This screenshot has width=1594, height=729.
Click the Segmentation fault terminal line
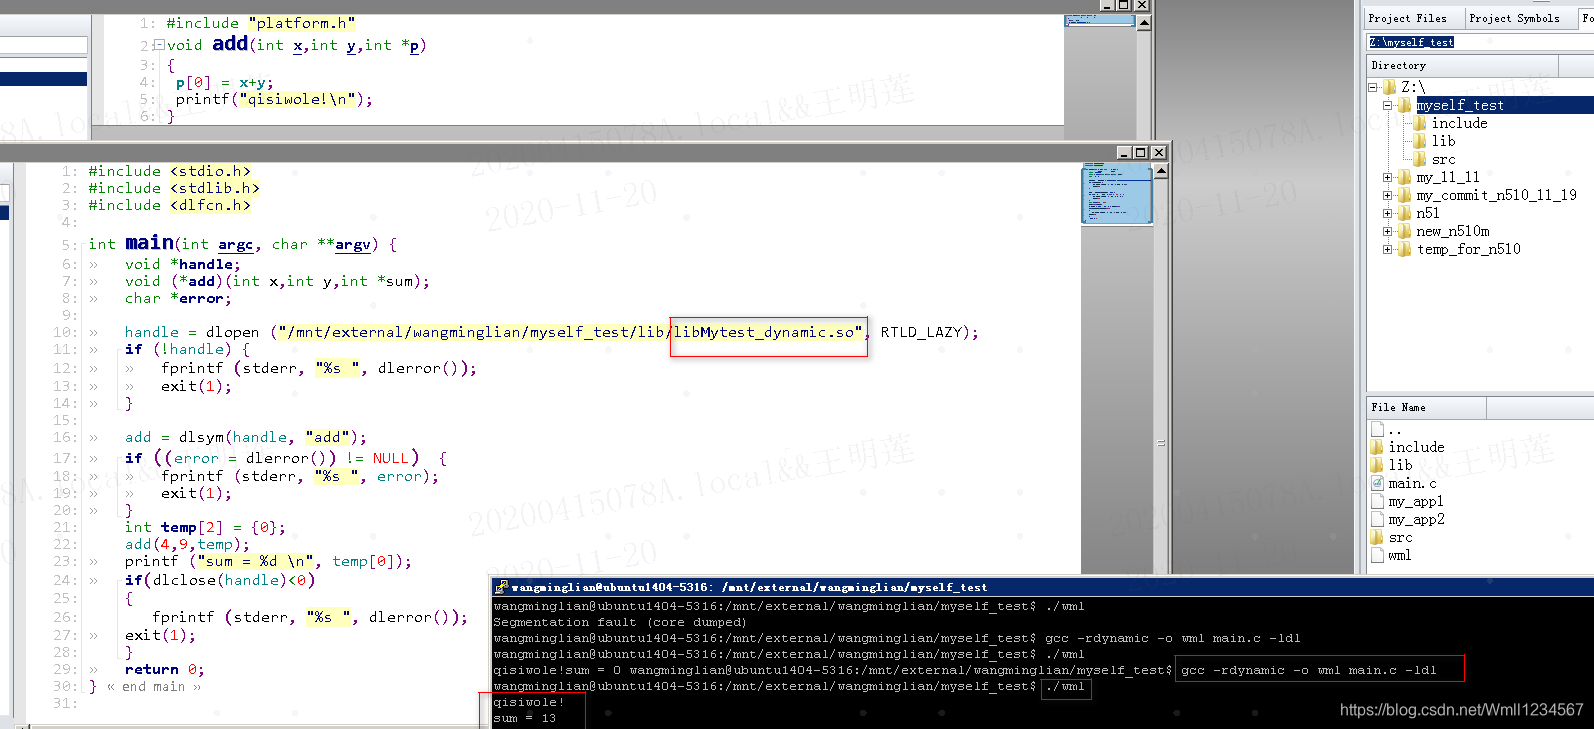click(x=619, y=622)
